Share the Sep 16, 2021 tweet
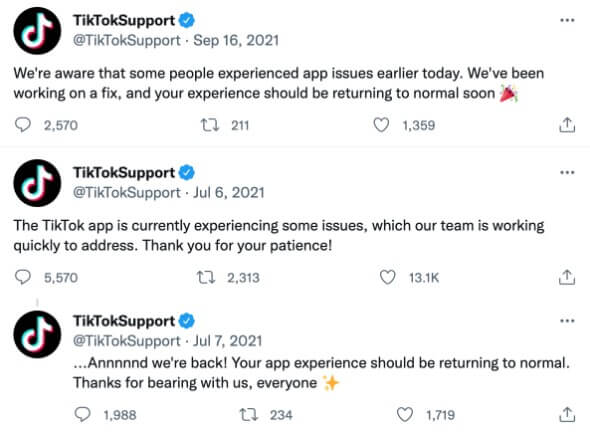The width and height of the screenshot is (590, 432). (567, 125)
